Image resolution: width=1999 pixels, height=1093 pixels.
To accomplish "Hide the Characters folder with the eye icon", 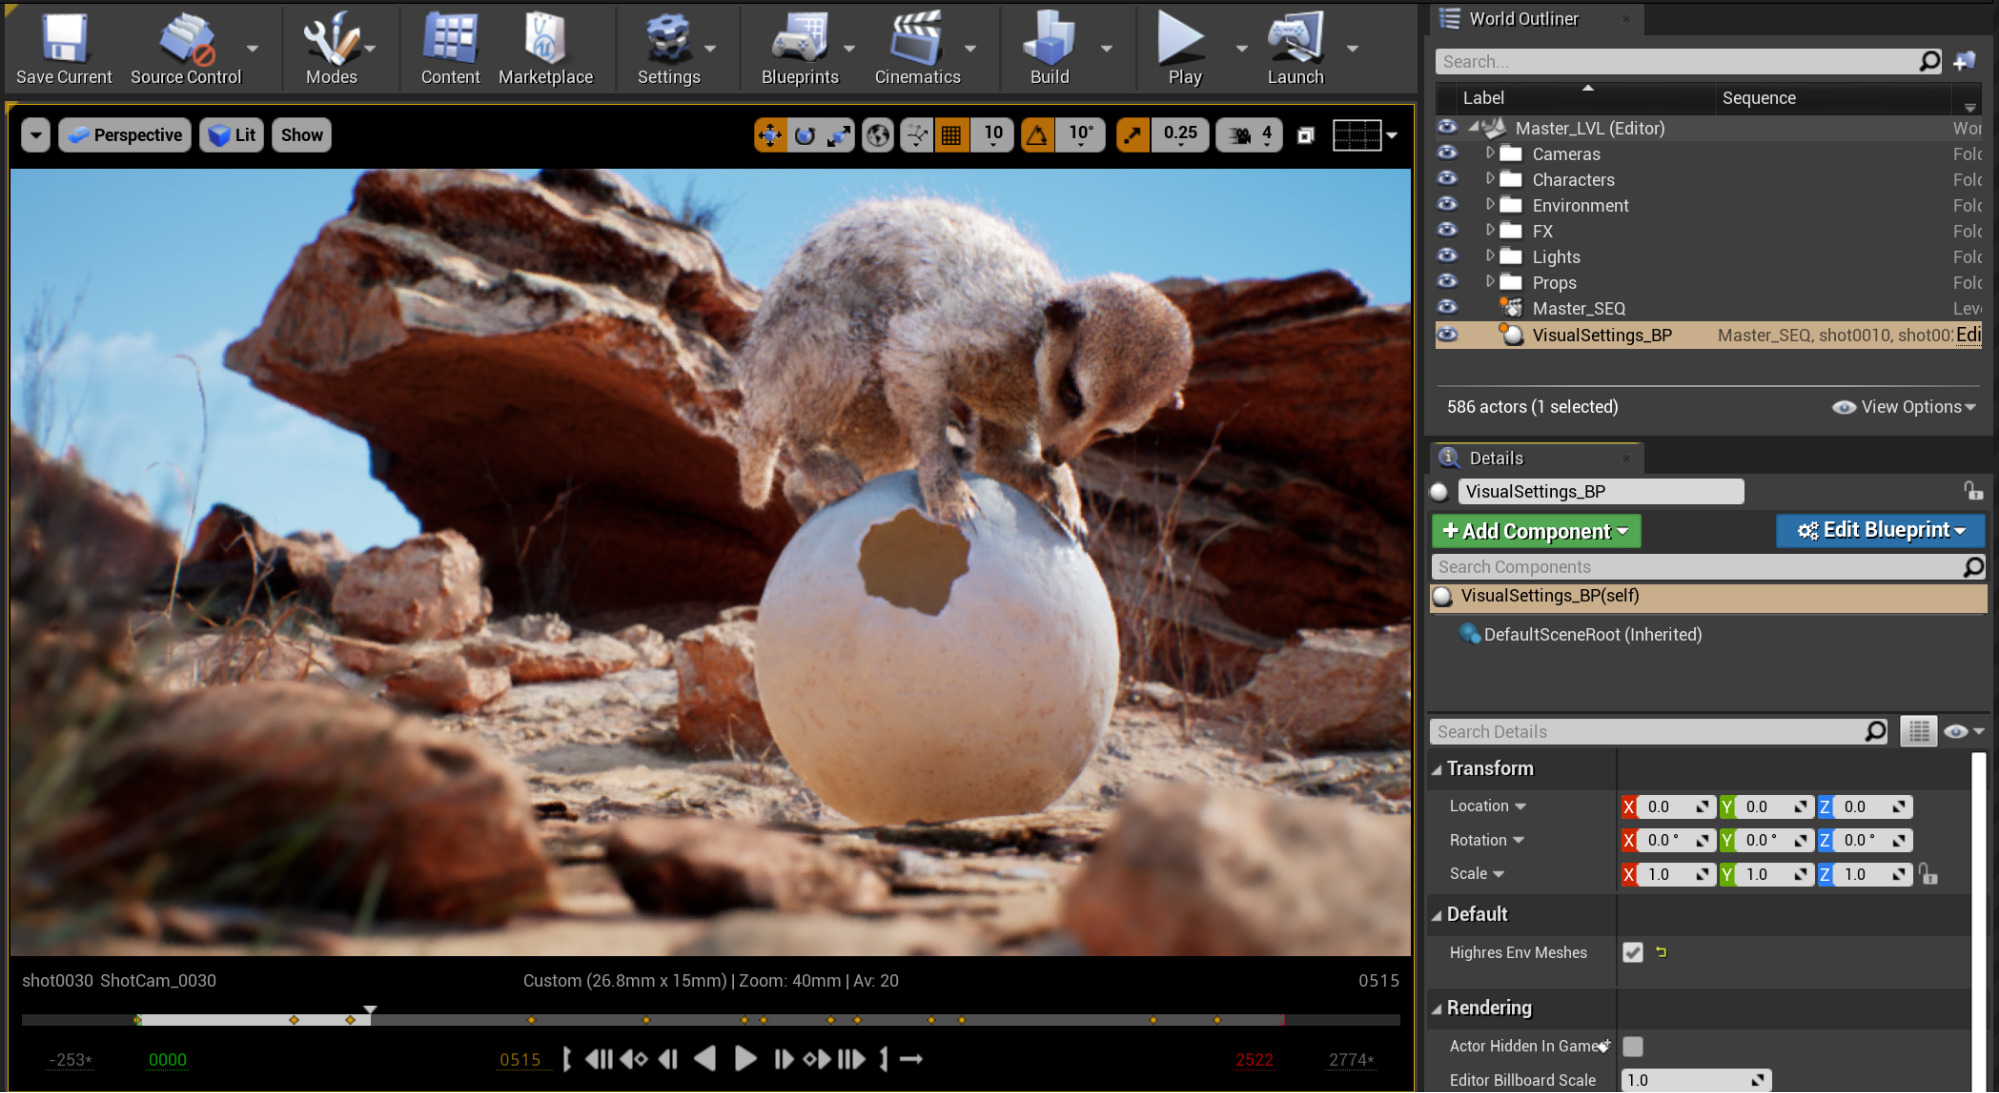I will (1447, 179).
